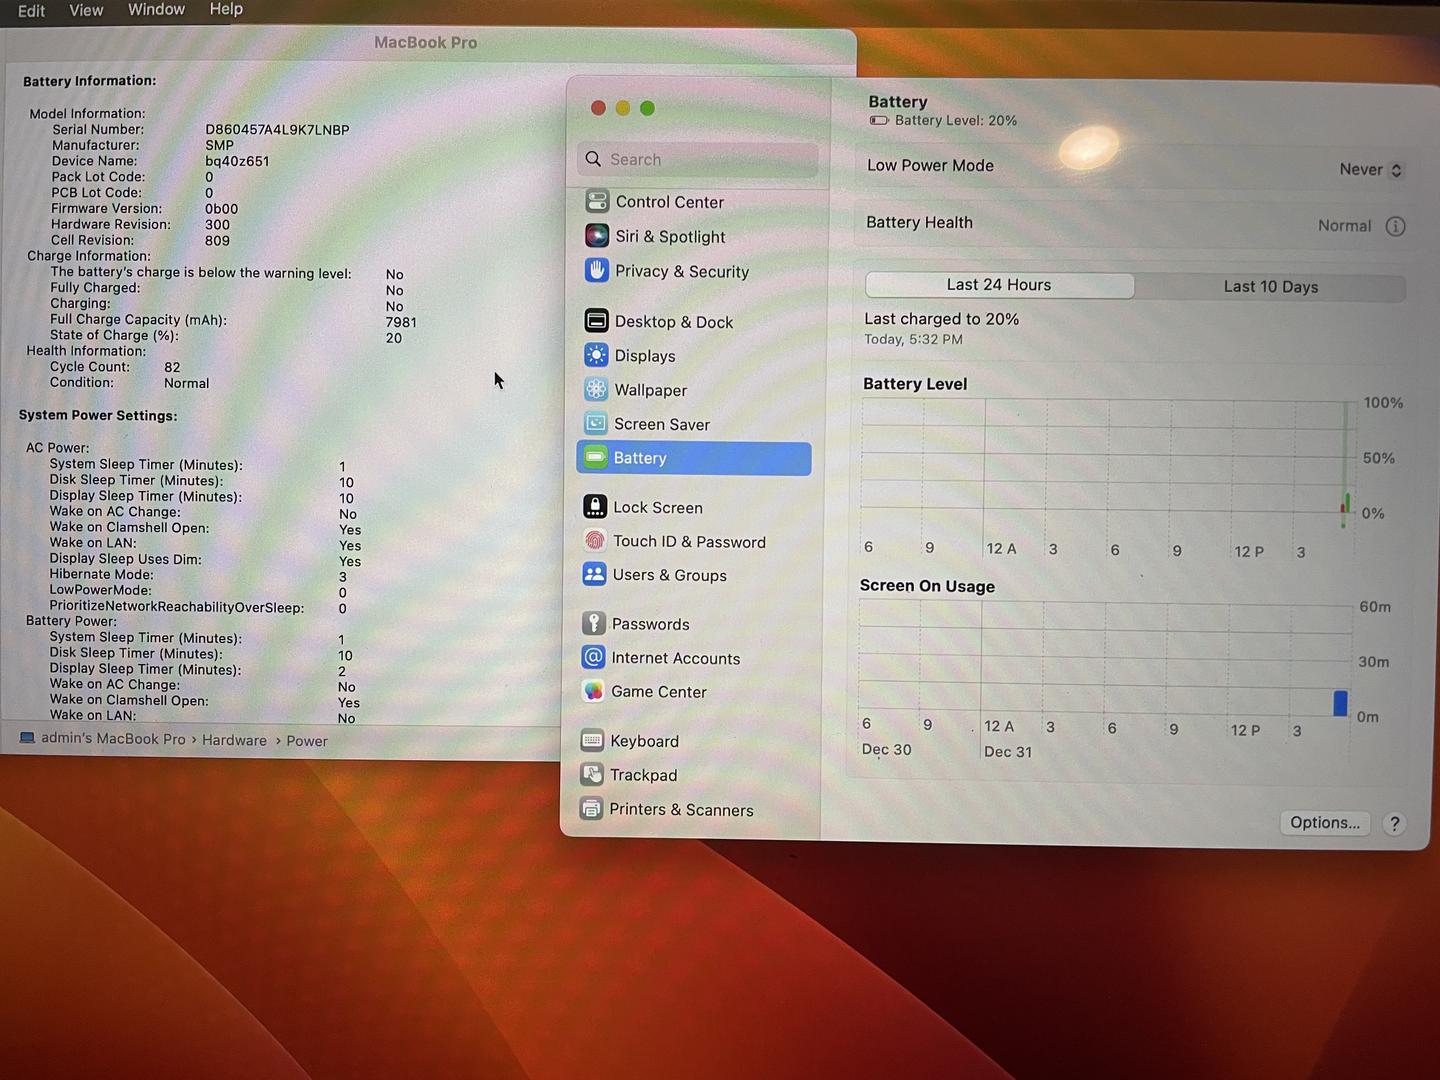Zoom System Settings with the green button
This screenshot has height=1080, width=1440.
pyautogui.click(x=647, y=108)
